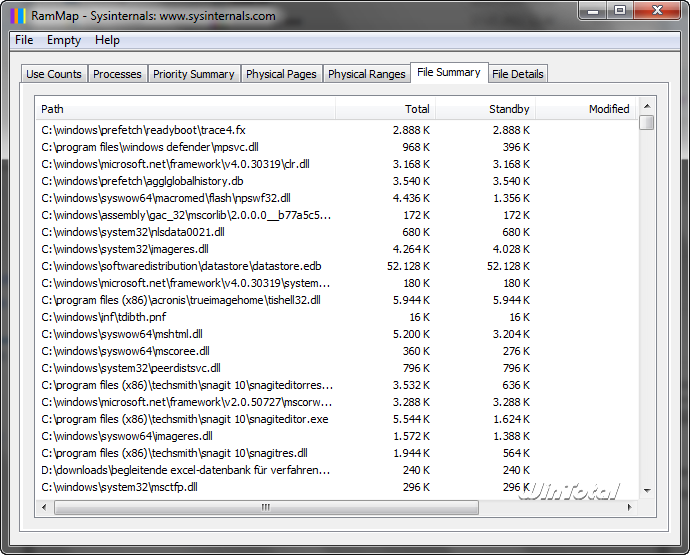Viewport: 690px width, 555px height.
Task: Select the windows defender\mpsvc.dll row
Action: coord(336,147)
